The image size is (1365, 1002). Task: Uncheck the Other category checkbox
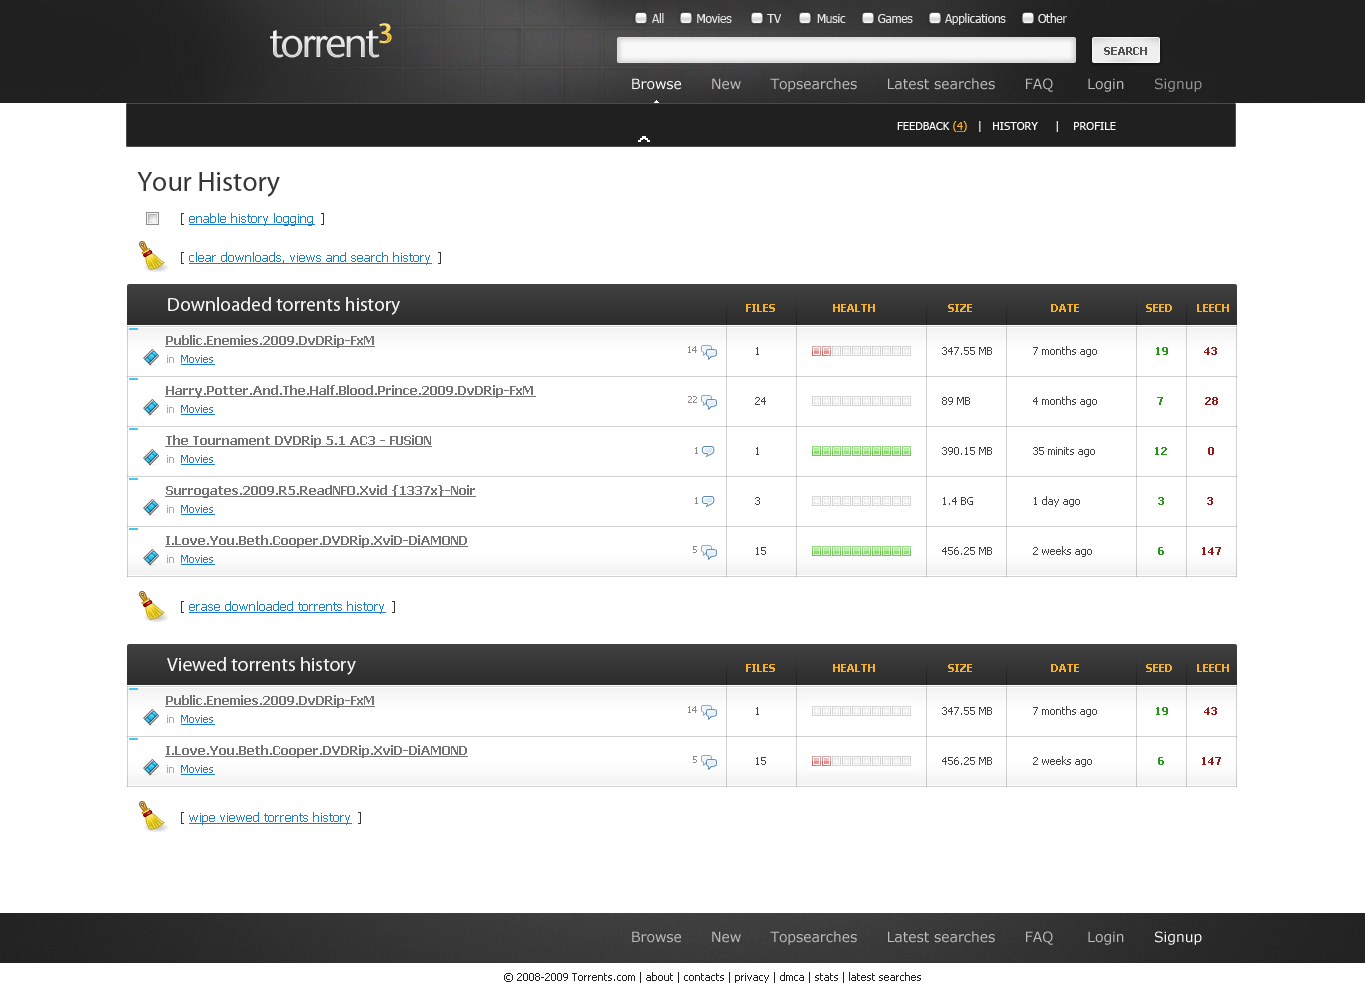[x=1027, y=17]
